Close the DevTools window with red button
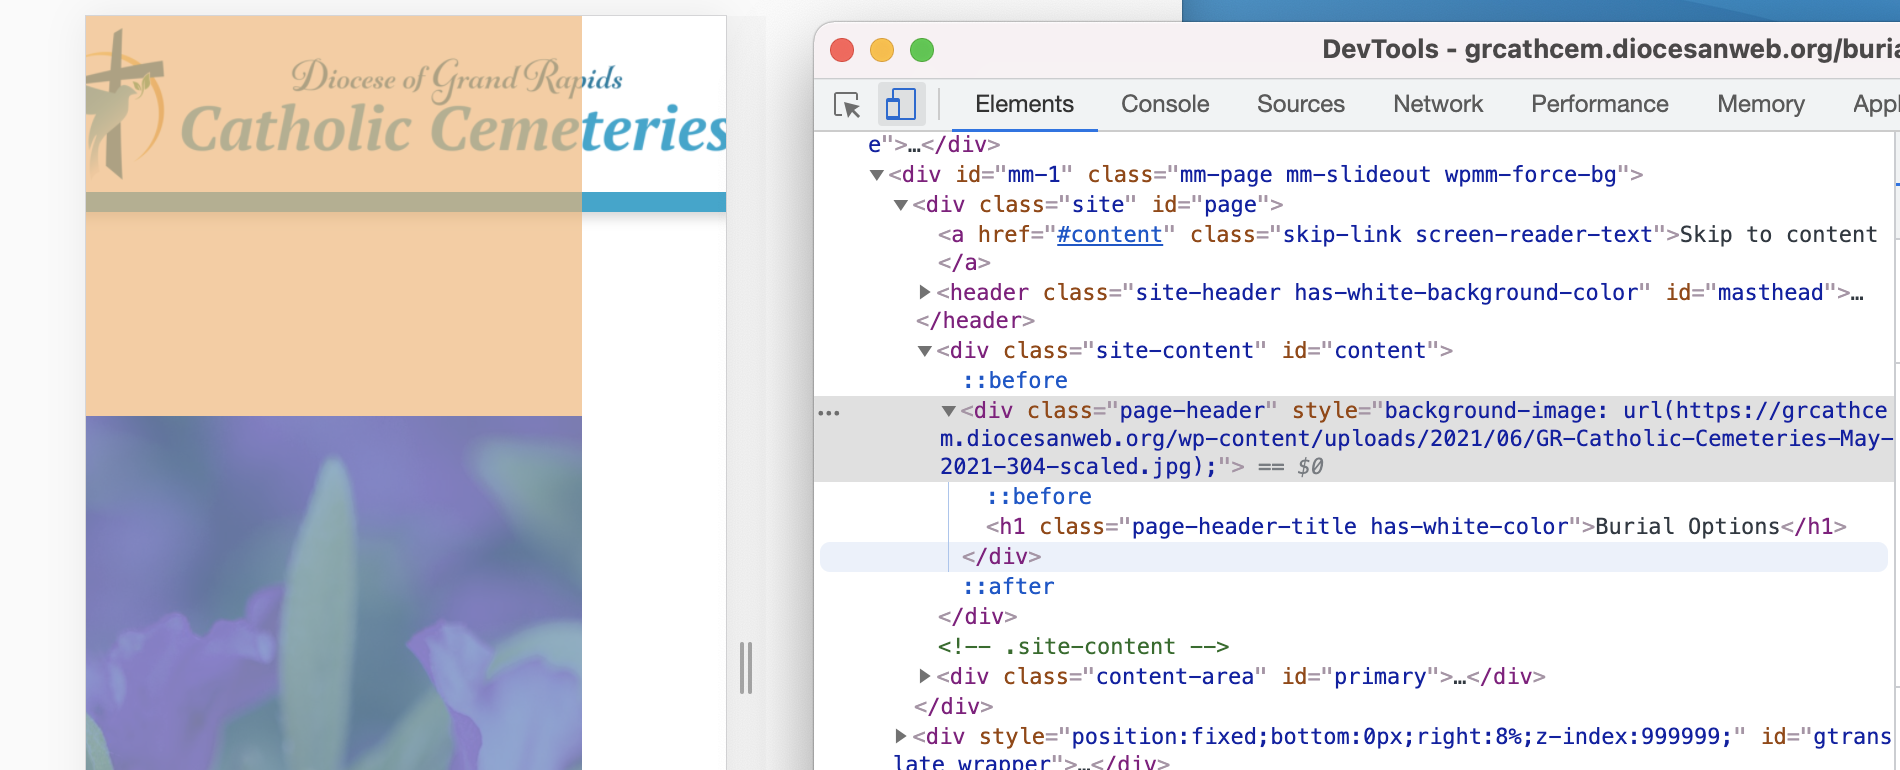Screen dimensions: 1900x770 click(842, 50)
